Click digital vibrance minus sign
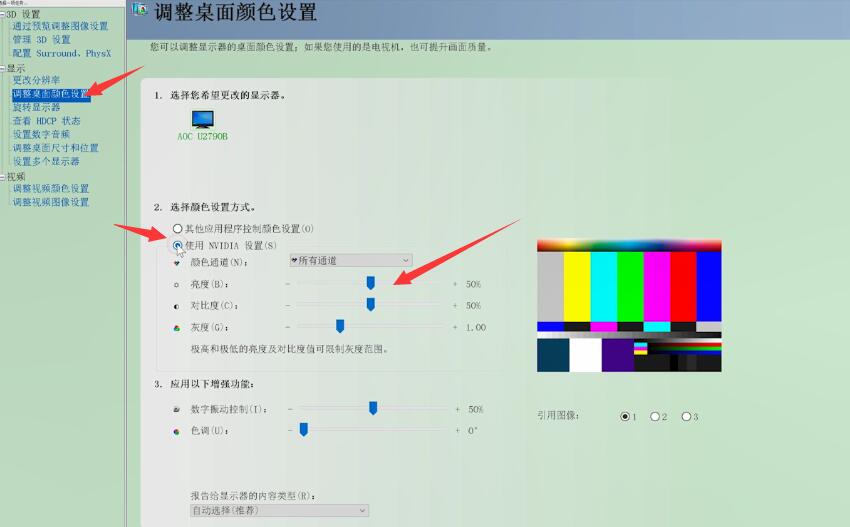Viewport: 850px width, 527px height. [x=291, y=409]
